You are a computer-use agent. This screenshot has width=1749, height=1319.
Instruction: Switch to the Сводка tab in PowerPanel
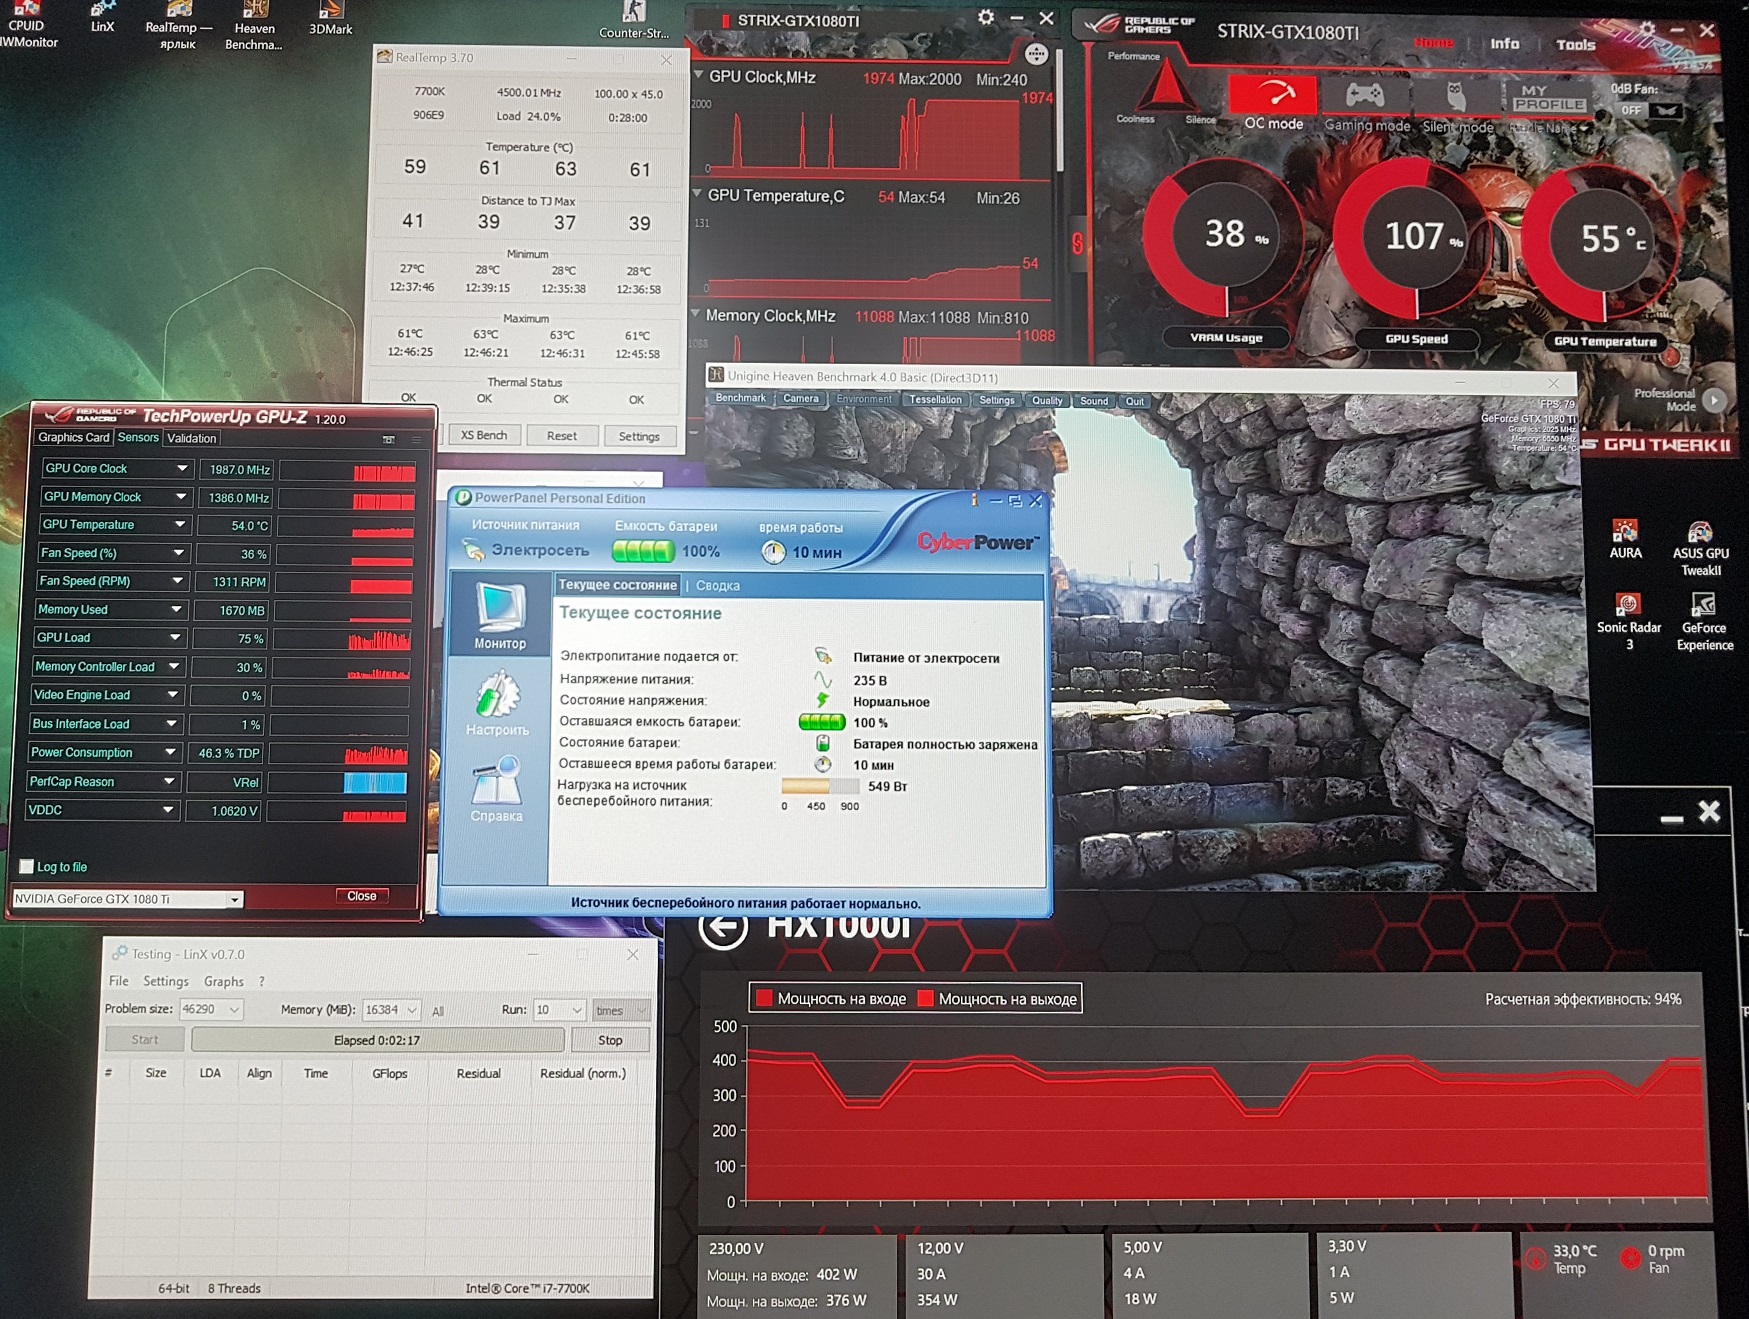[x=718, y=586]
